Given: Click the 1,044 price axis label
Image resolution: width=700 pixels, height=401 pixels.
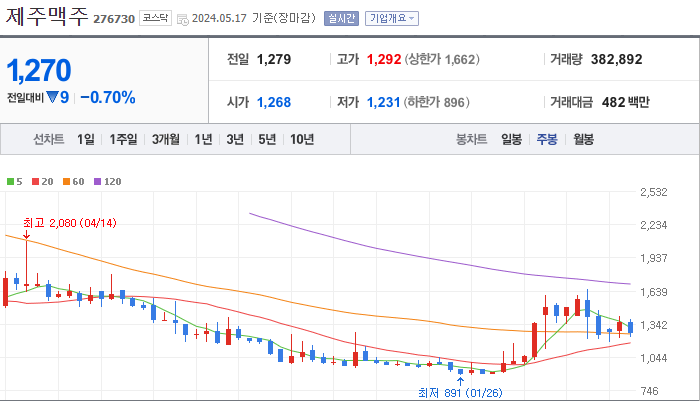Looking at the screenshot, I should pyautogui.click(x=654, y=358).
